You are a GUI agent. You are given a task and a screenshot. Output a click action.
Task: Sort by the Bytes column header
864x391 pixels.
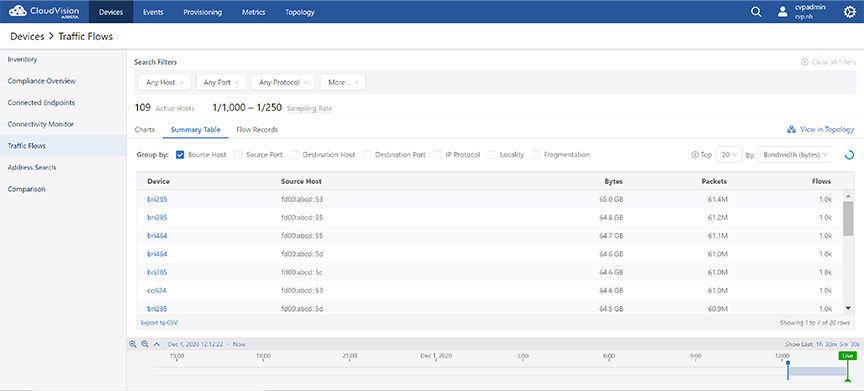(x=613, y=181)
